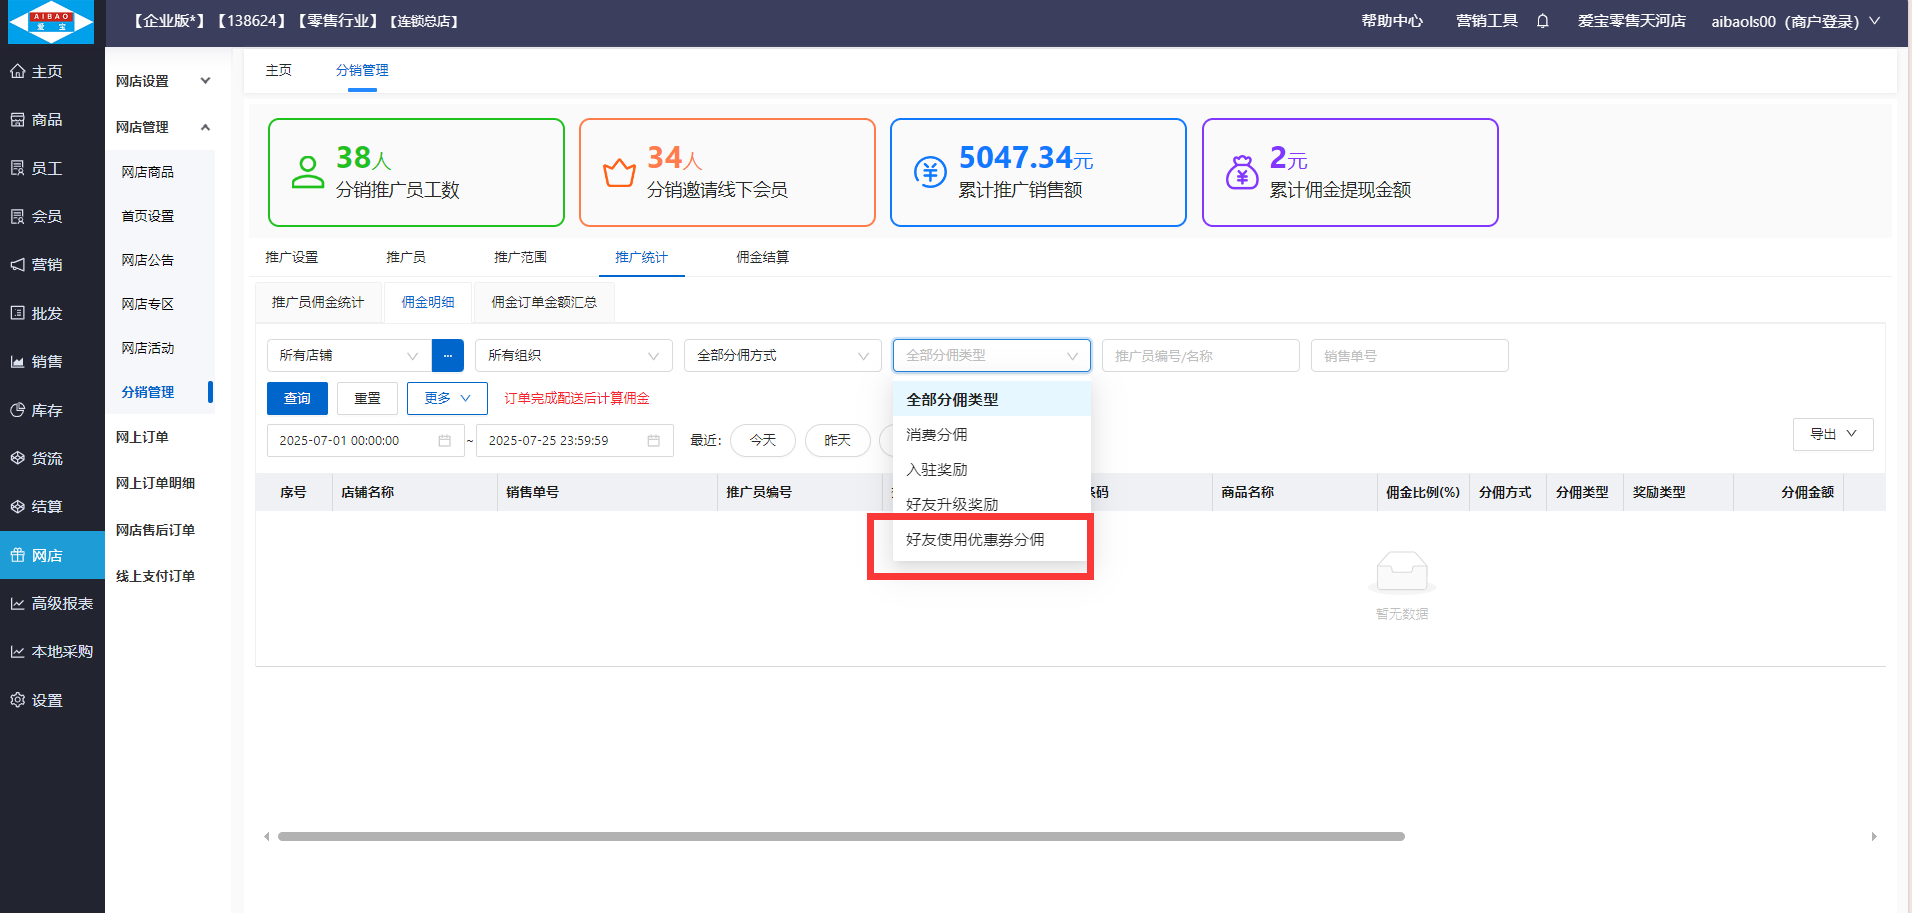The image size is (1912, 913).
Task: Click the notification bell icon
Action: (1542, 21)
